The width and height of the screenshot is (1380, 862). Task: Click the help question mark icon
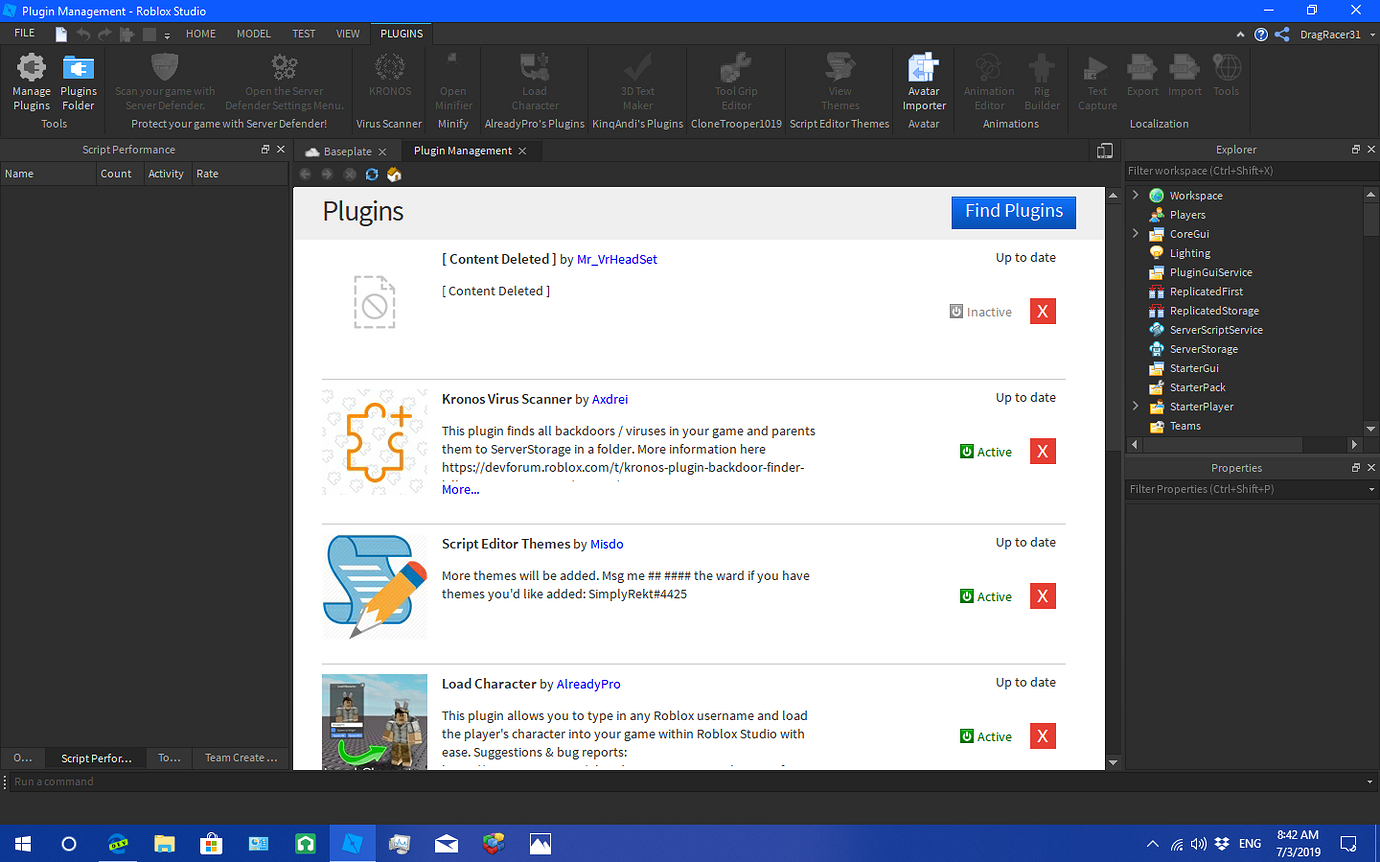(1261, 34)
